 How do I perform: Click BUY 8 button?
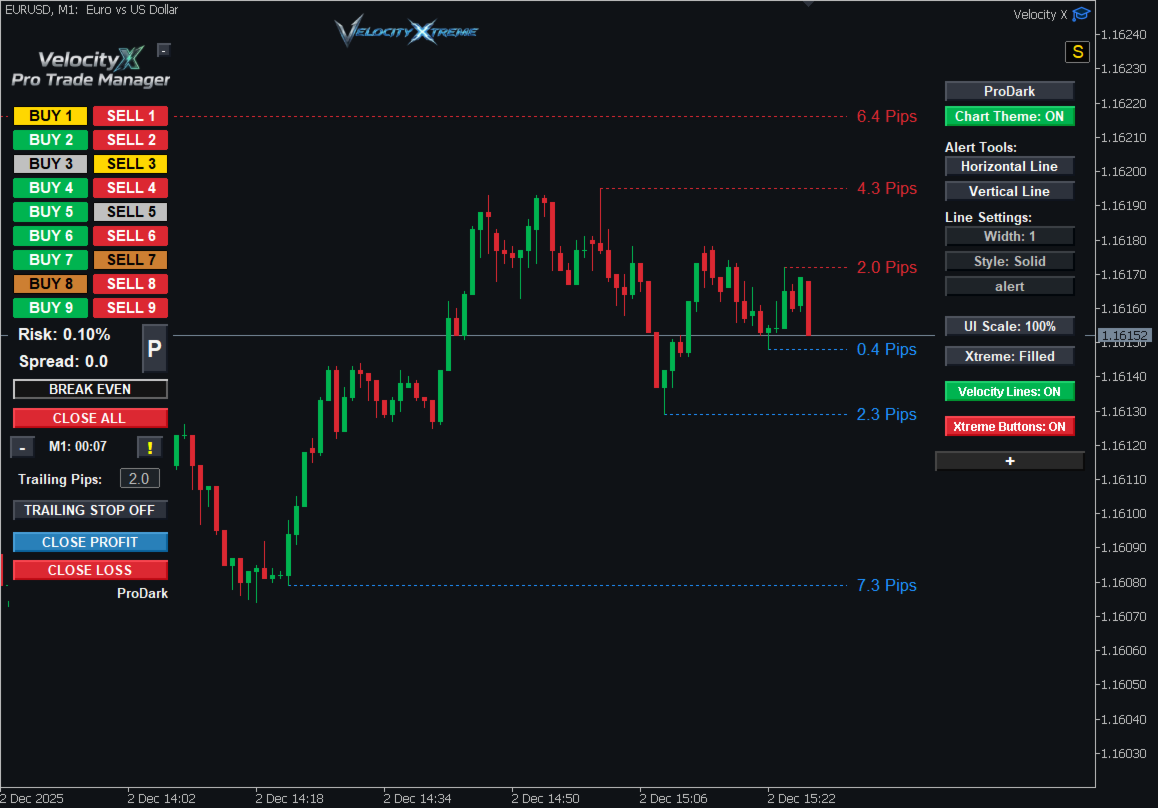tap(50, 284)
